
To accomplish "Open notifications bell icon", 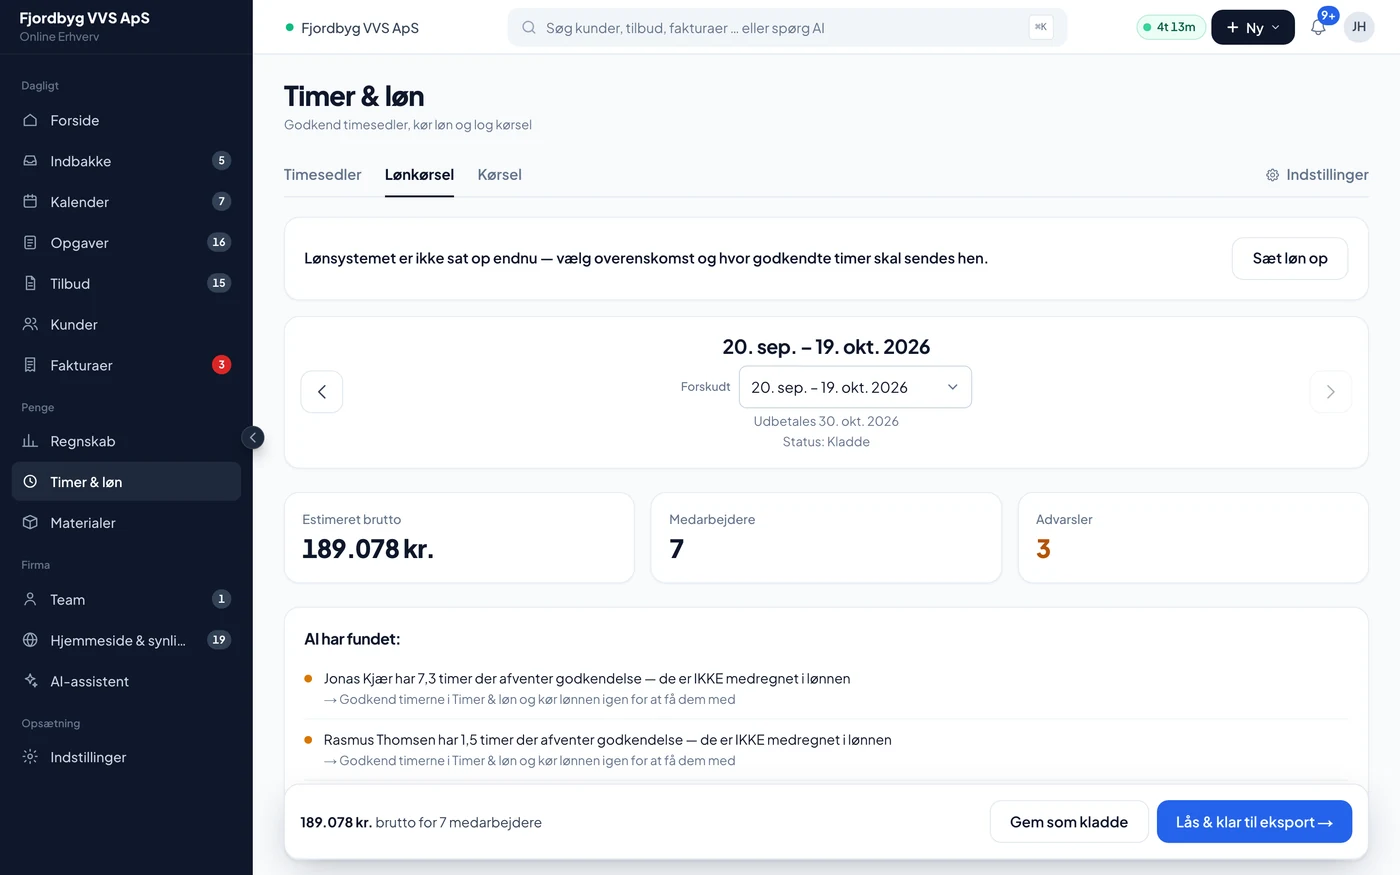I will [1318, 28].
